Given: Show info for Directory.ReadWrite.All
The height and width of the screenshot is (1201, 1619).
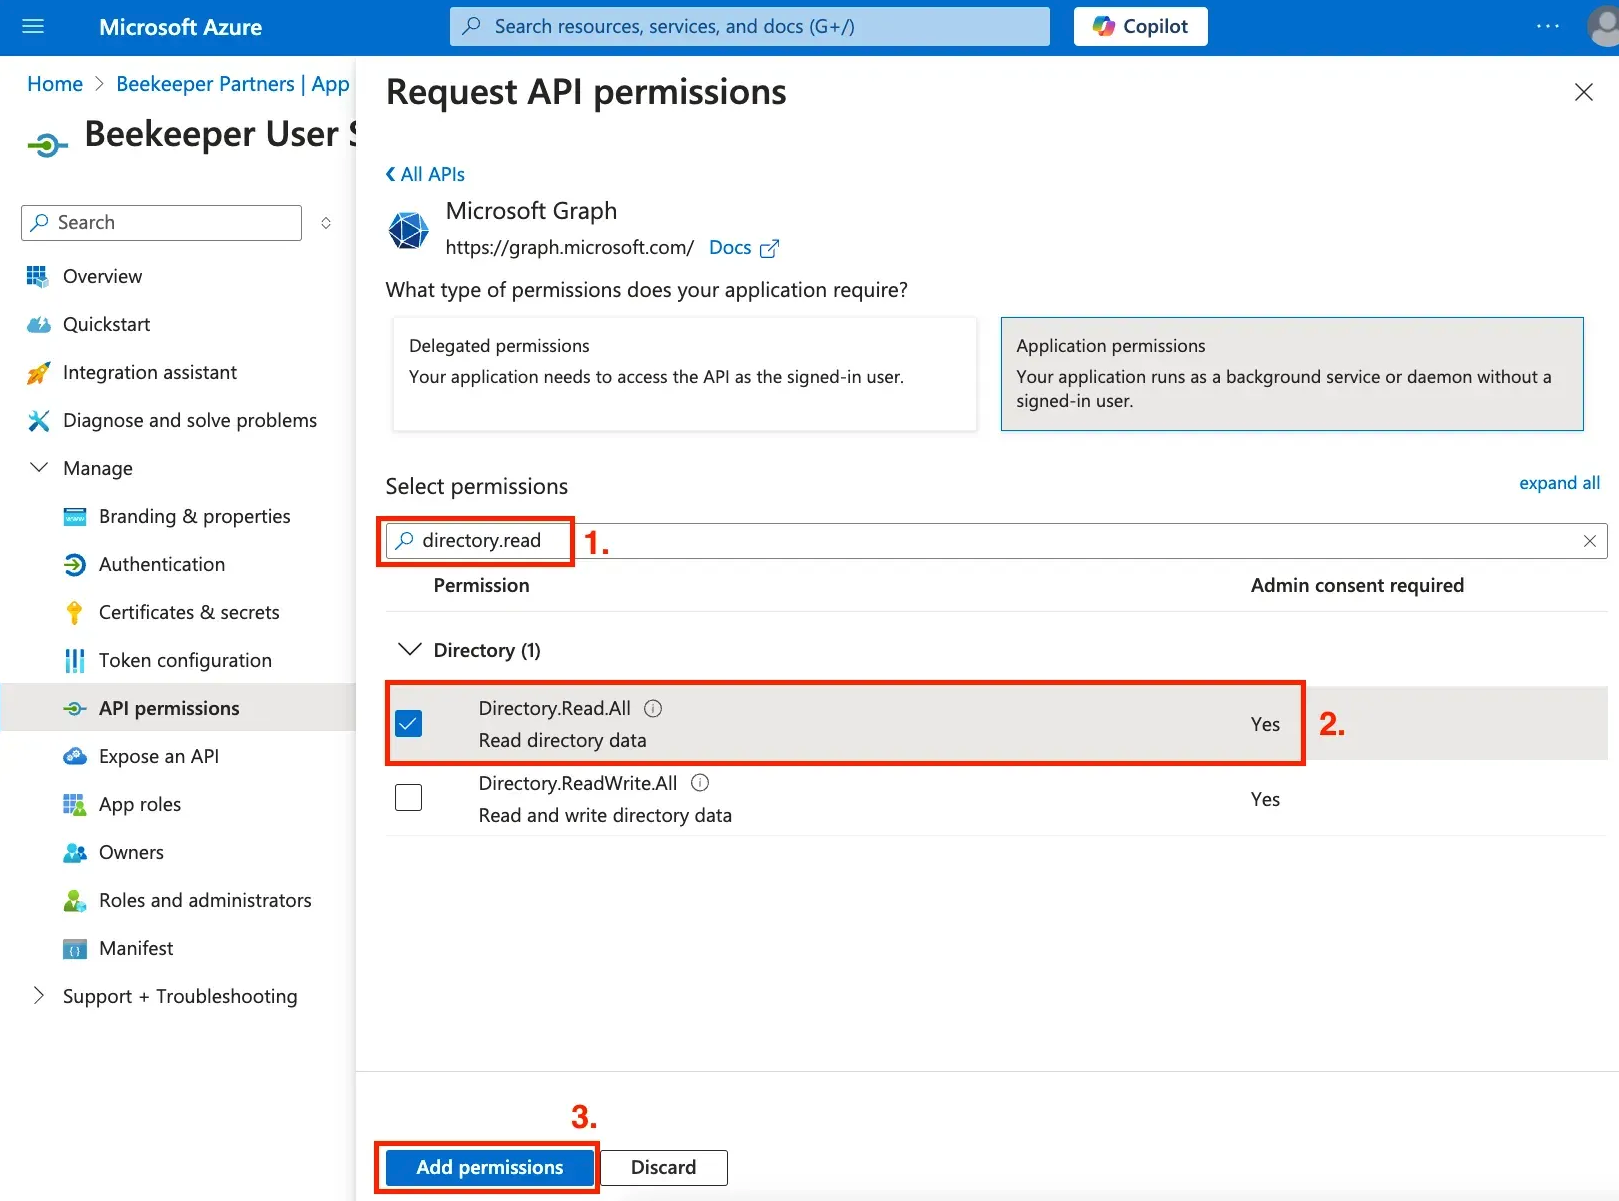Looking at the screenshot, I should pyautogui.click(x=700, y=783).
